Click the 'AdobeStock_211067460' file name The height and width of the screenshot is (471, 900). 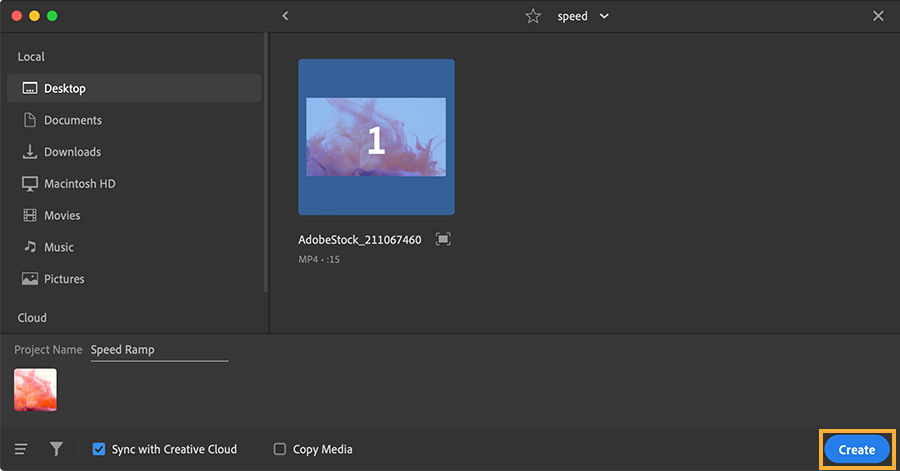pos(360,240)
